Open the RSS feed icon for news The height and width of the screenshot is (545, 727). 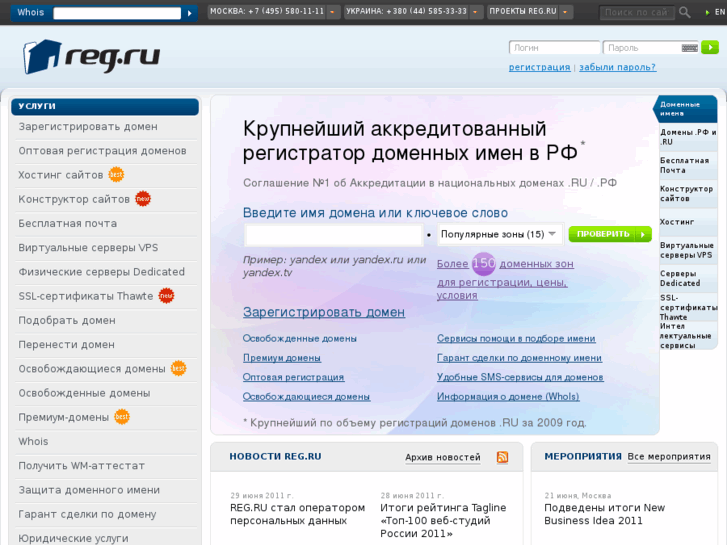pyautogui.click(x=502, y=457)
